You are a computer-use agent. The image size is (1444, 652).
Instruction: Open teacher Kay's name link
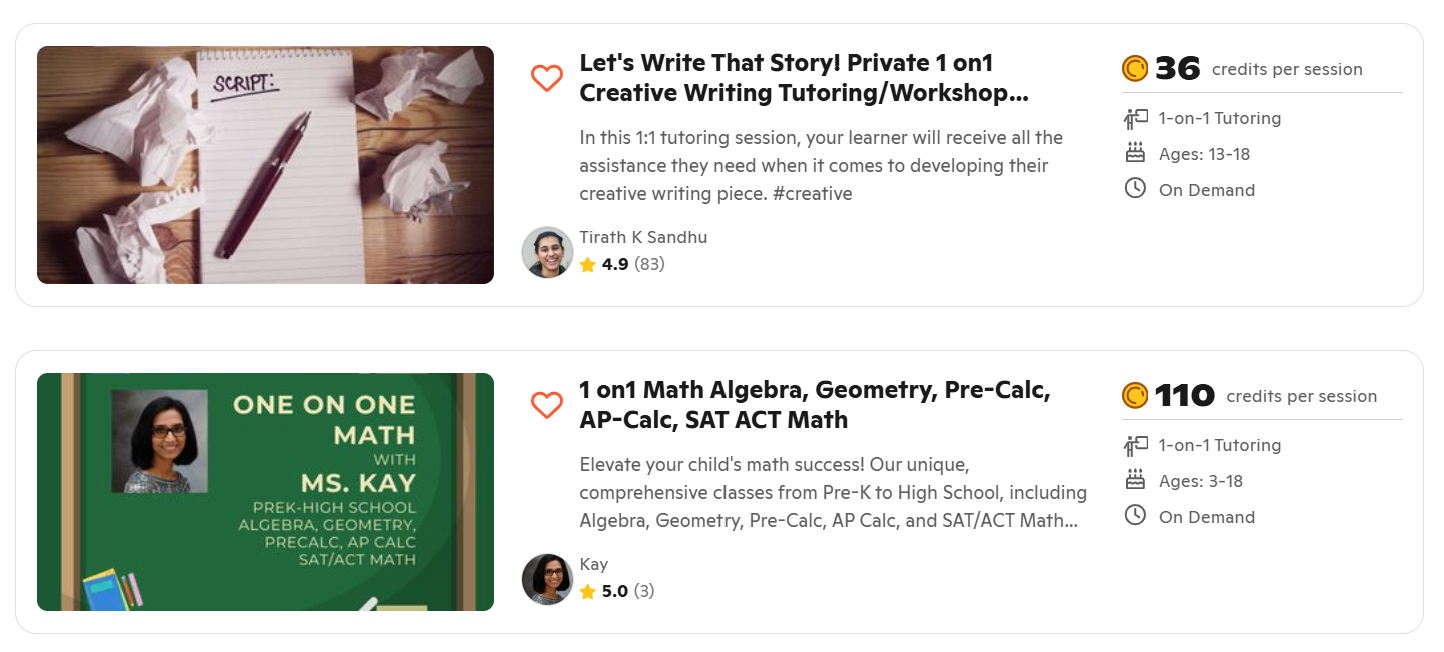(x=594, y=564)
